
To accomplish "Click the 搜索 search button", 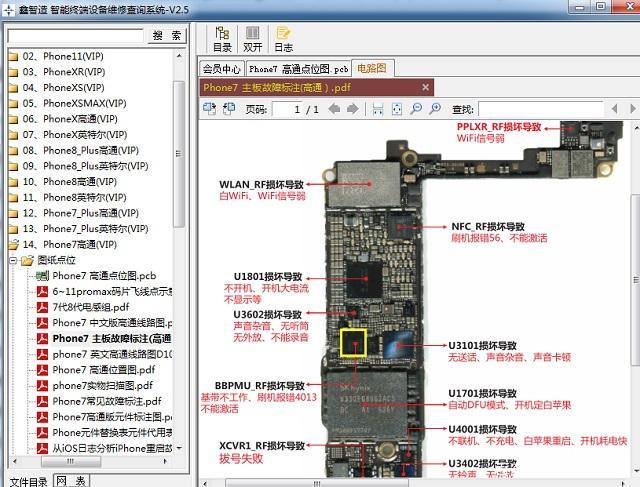I will [167, 36].
